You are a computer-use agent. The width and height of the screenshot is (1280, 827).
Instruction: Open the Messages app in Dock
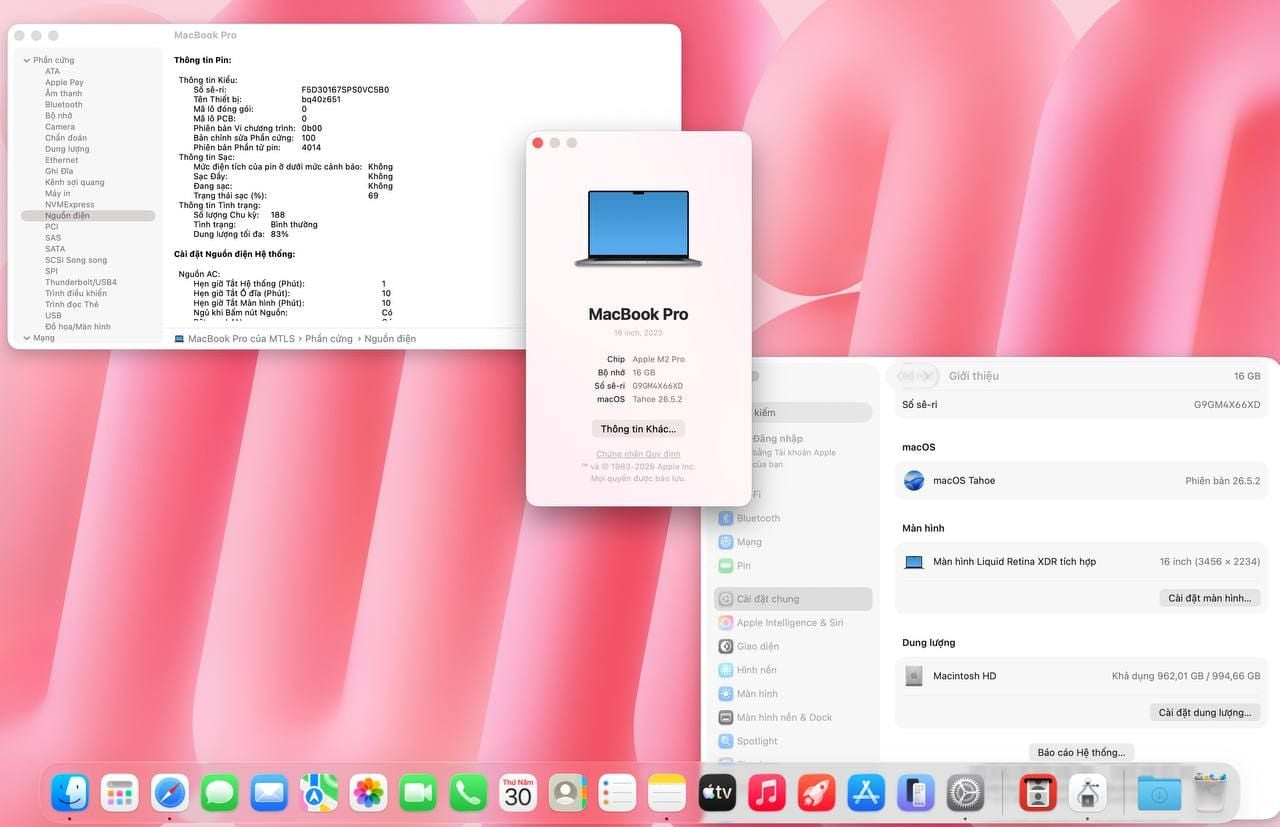[219, 793]
